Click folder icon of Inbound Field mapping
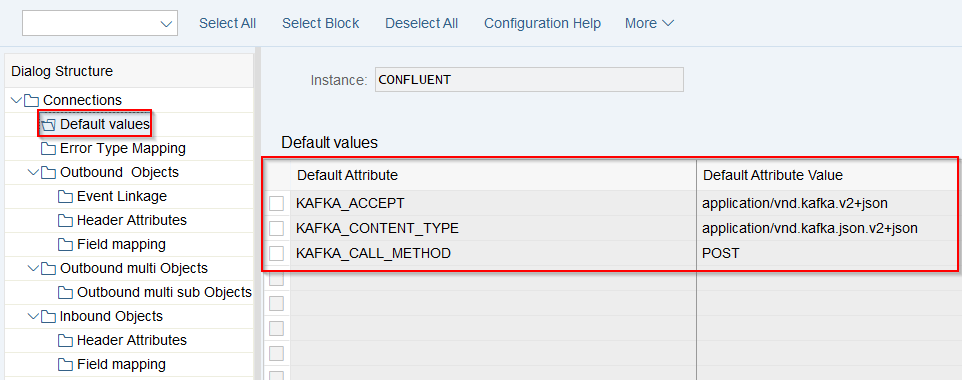 66,365
